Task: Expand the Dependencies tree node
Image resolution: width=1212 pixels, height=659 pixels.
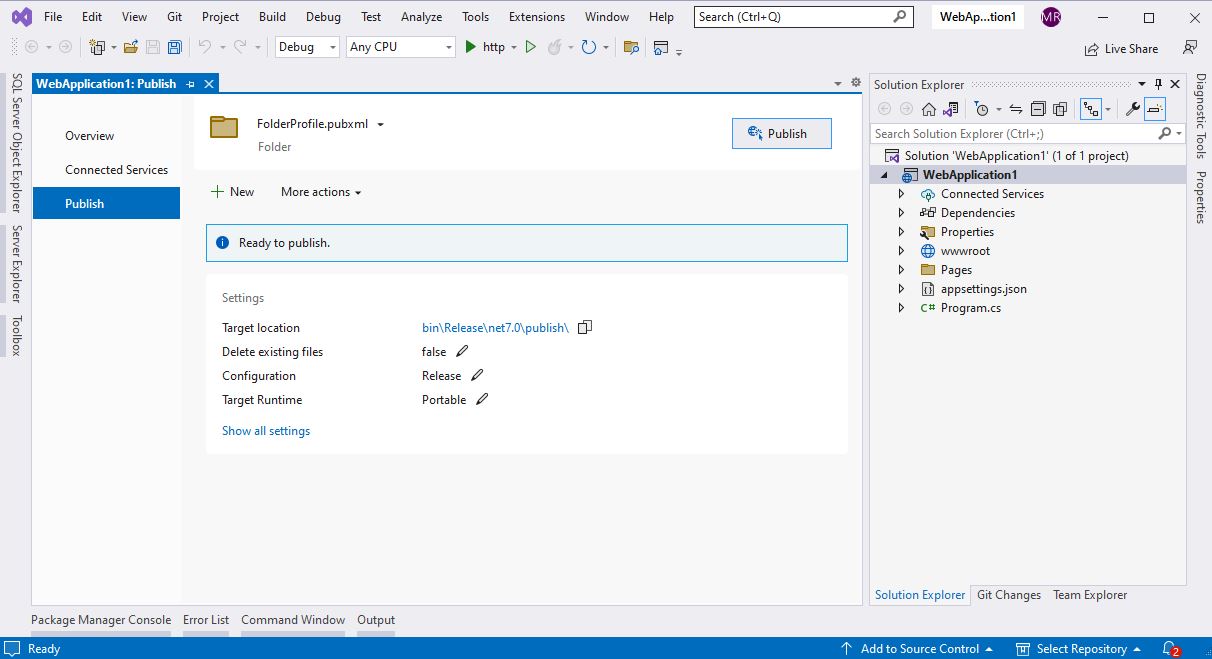Action: click(901, 213)
